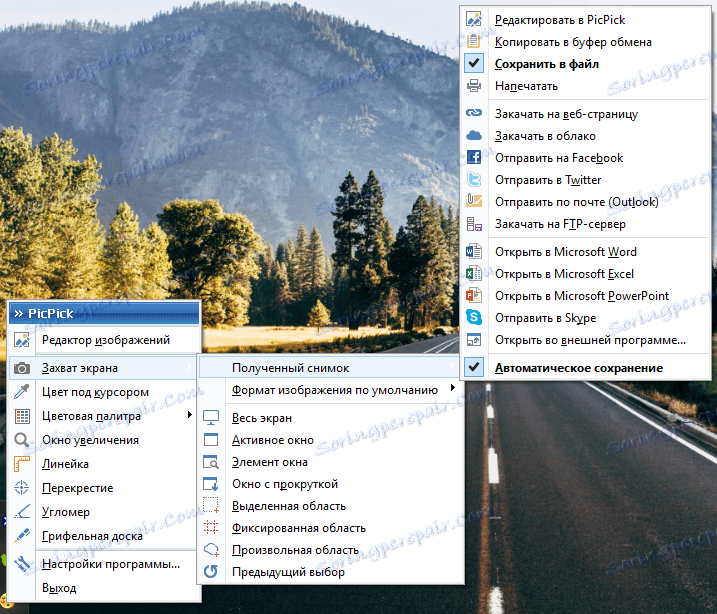Click the FTP server icon

click(x=474, y=224)
